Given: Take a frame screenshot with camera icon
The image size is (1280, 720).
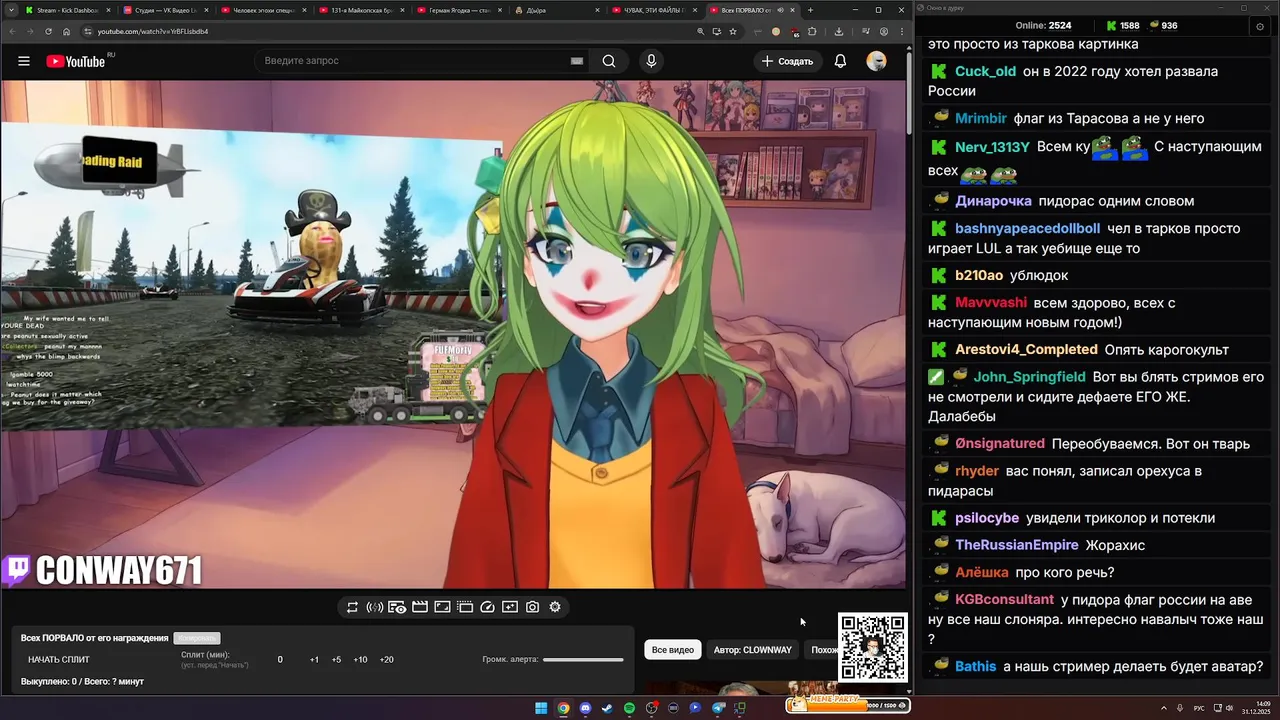Looking at the screenshot, I should pyautogui.click(x=532, y=607).
